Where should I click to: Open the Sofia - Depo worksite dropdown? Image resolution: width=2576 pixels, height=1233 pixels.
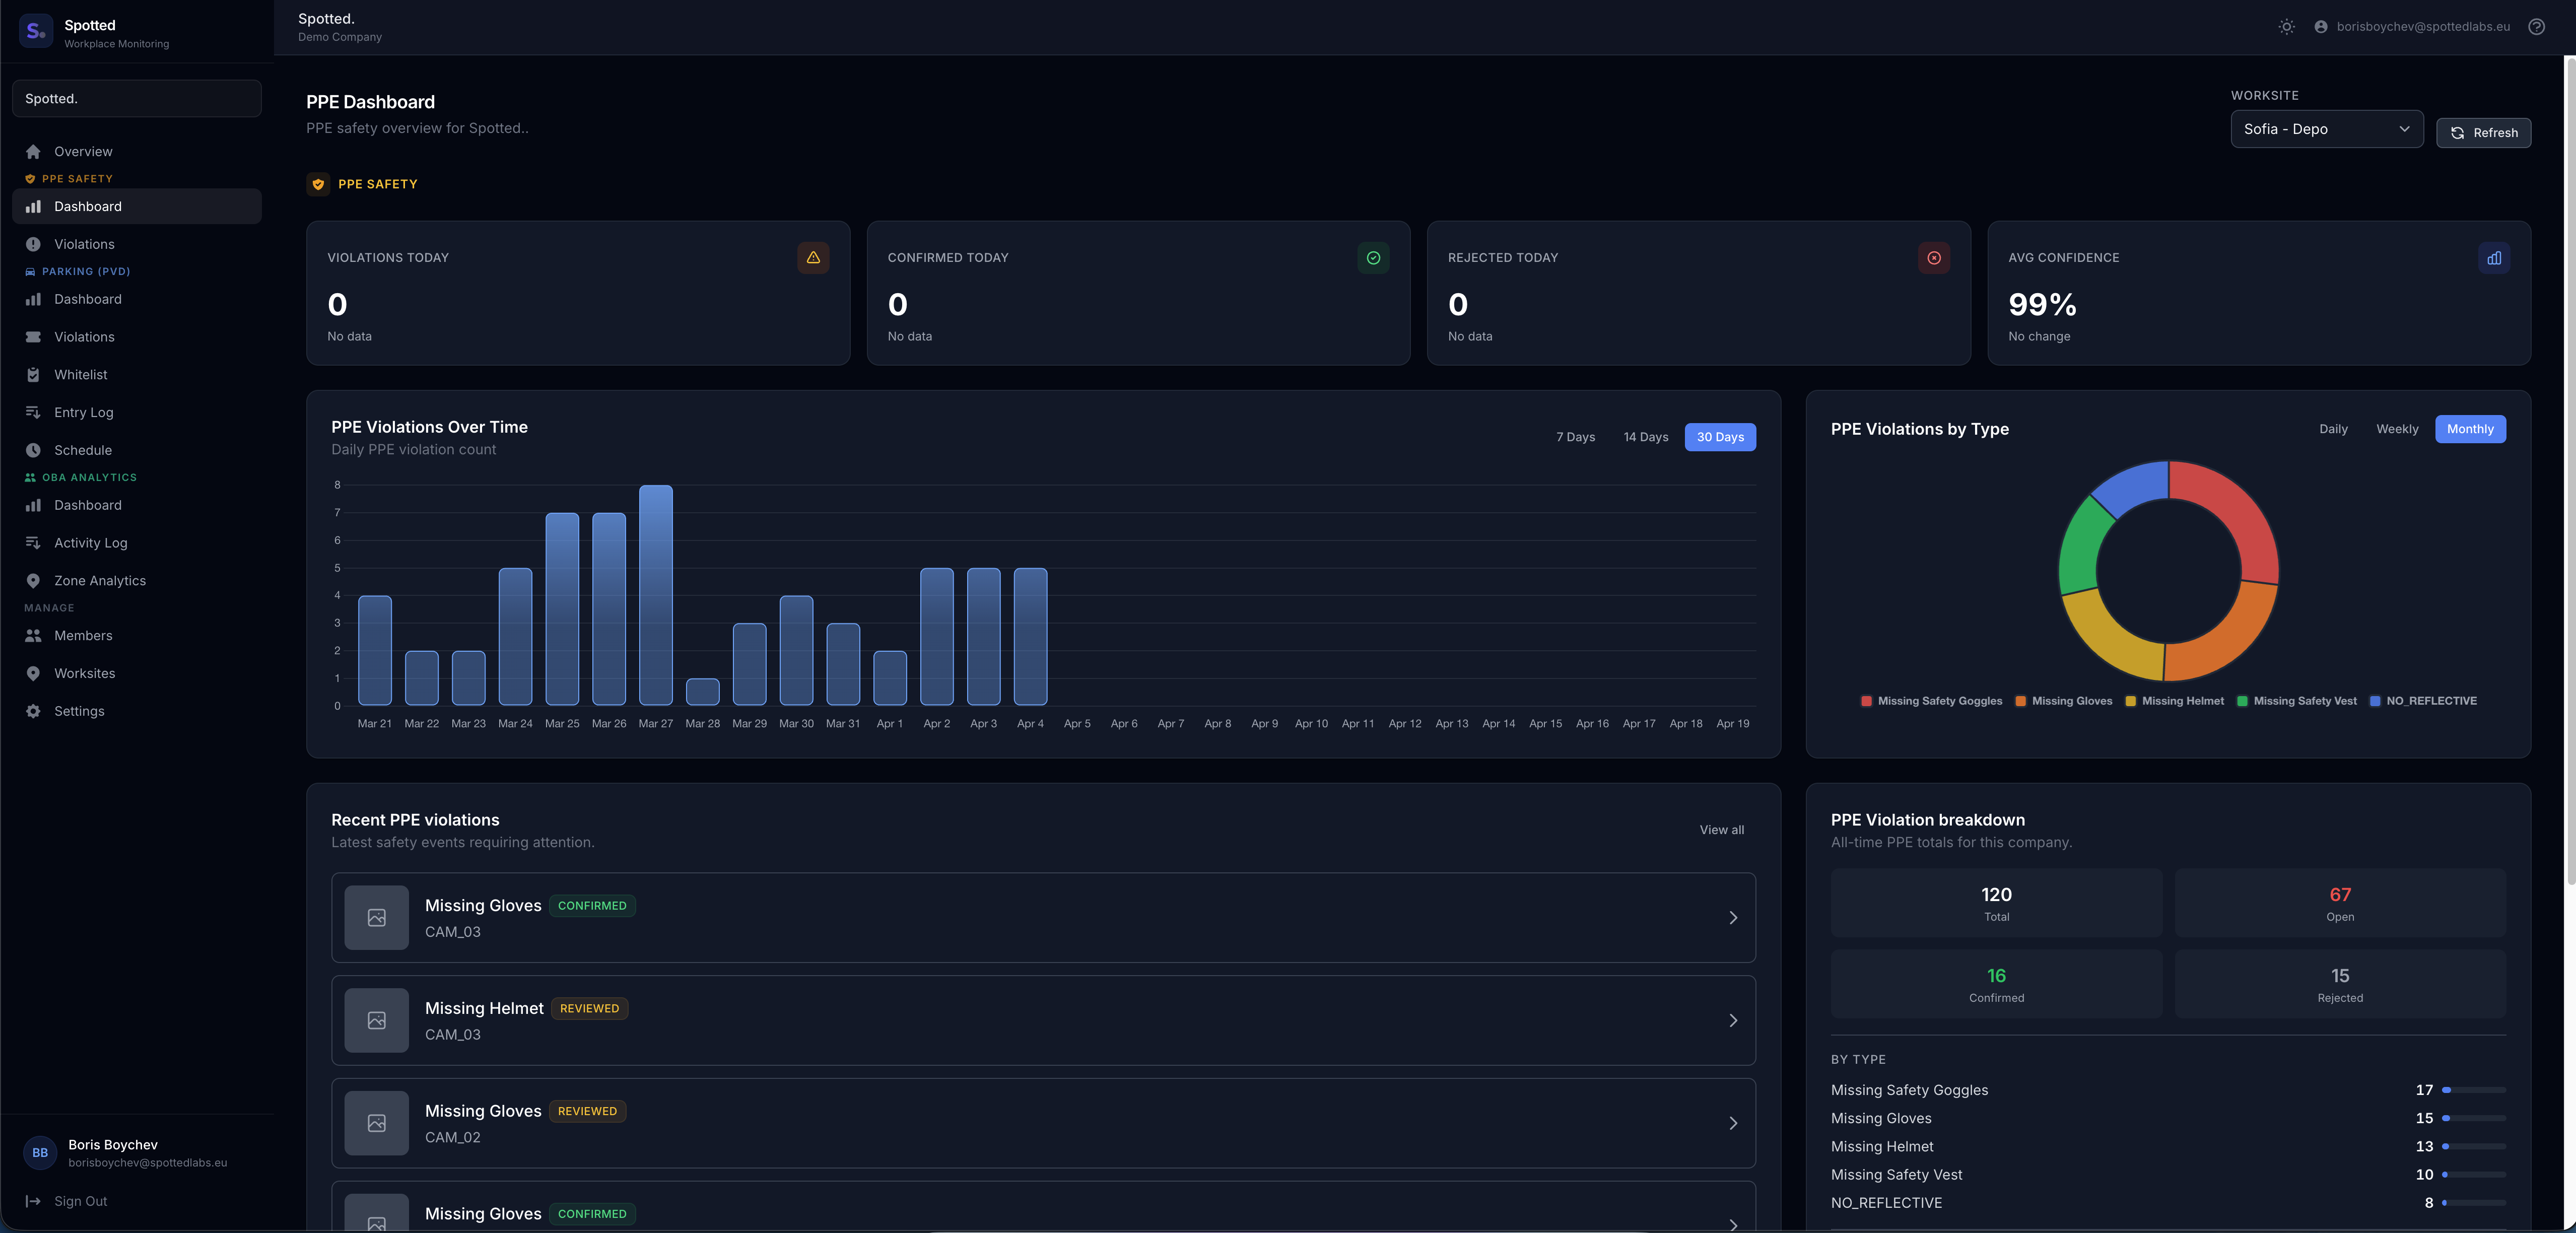[2327, 129]
